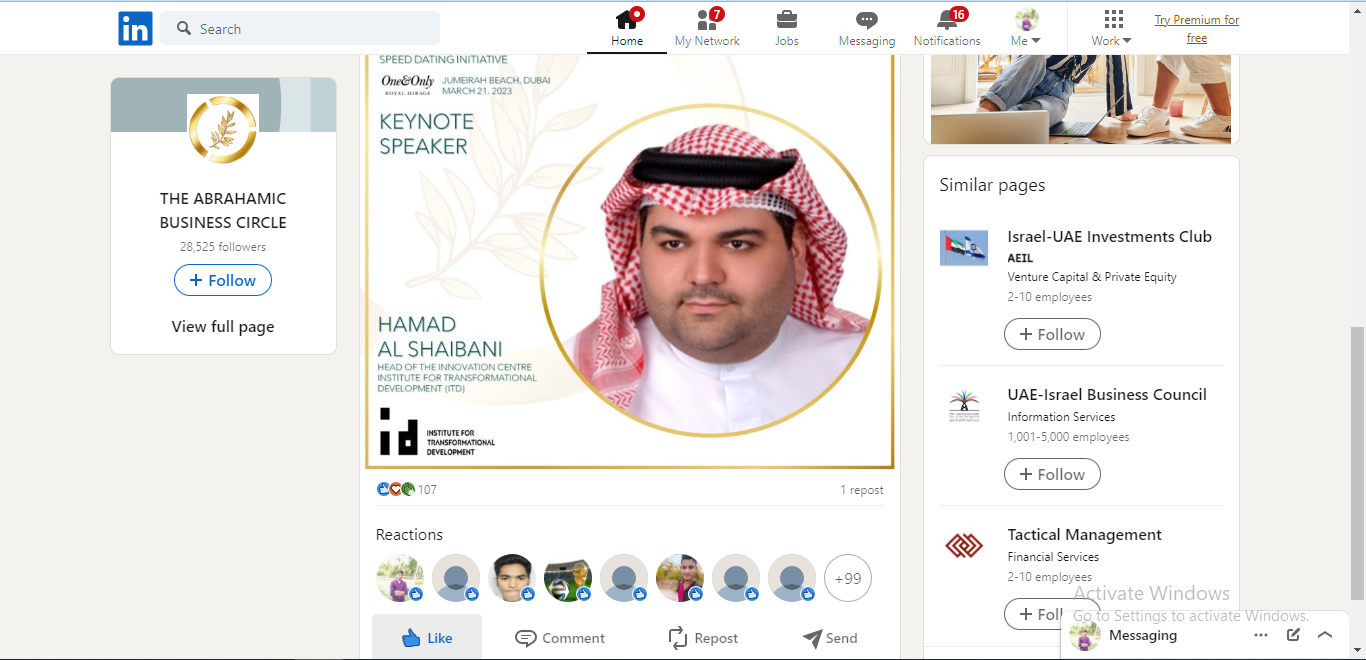This screenshot has height=660, width=1366.
Task: Go to Home tab
Action: 627,28
